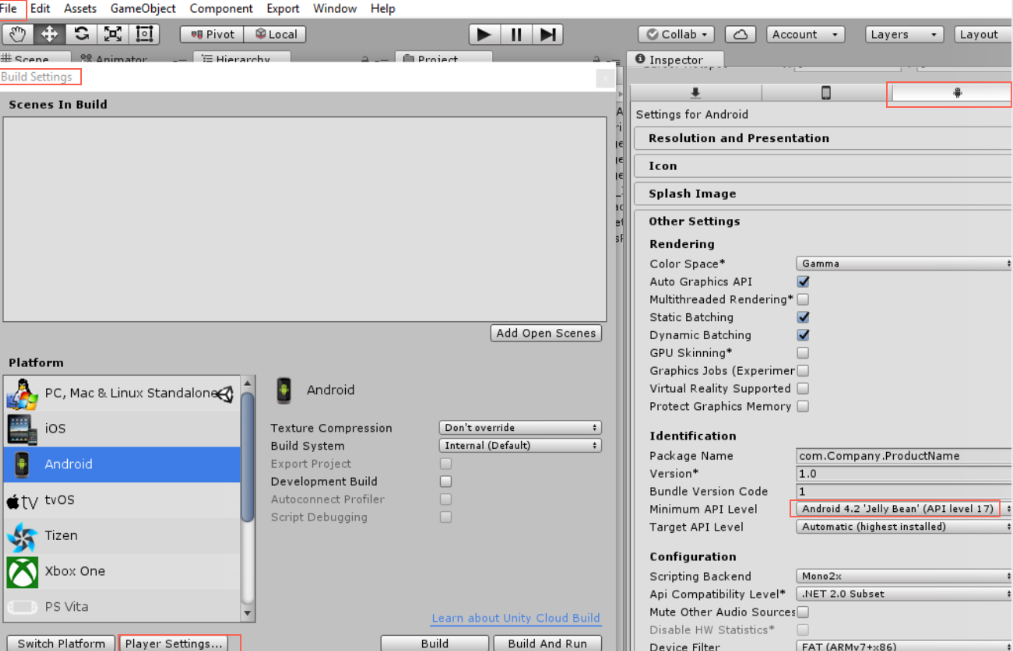Open Build System dropdown
Screen dimensions: 1013x651
520,446
